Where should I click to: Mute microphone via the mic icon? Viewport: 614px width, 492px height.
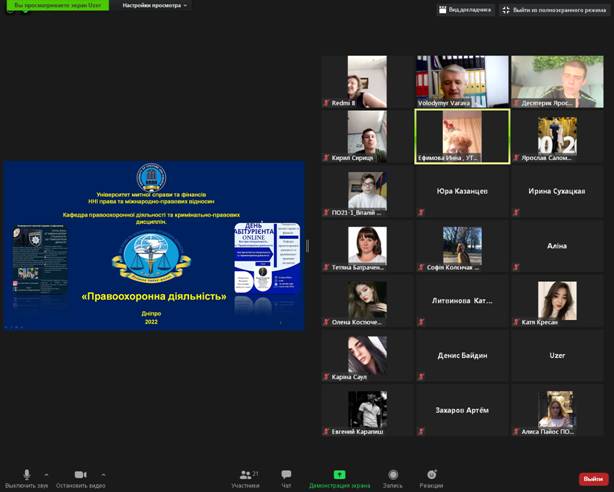[27, 474]
